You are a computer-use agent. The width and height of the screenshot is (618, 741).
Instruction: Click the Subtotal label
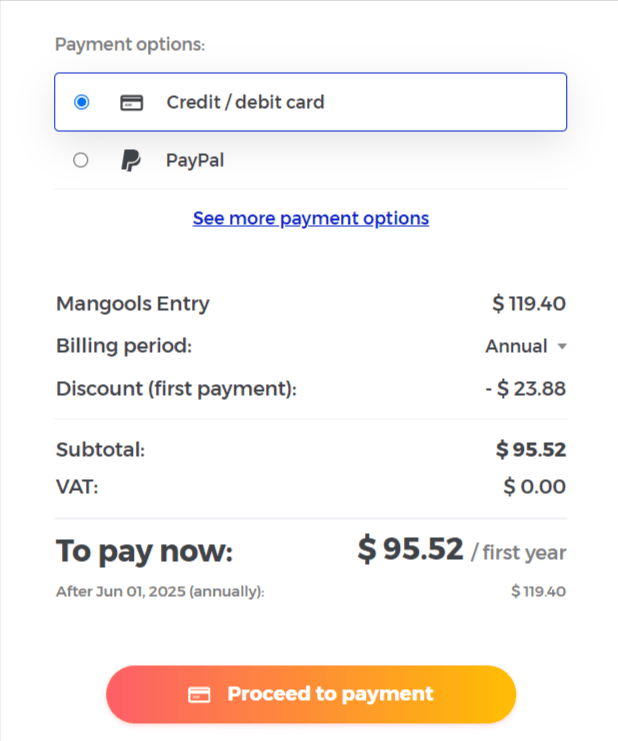click(x=100, y=450)
